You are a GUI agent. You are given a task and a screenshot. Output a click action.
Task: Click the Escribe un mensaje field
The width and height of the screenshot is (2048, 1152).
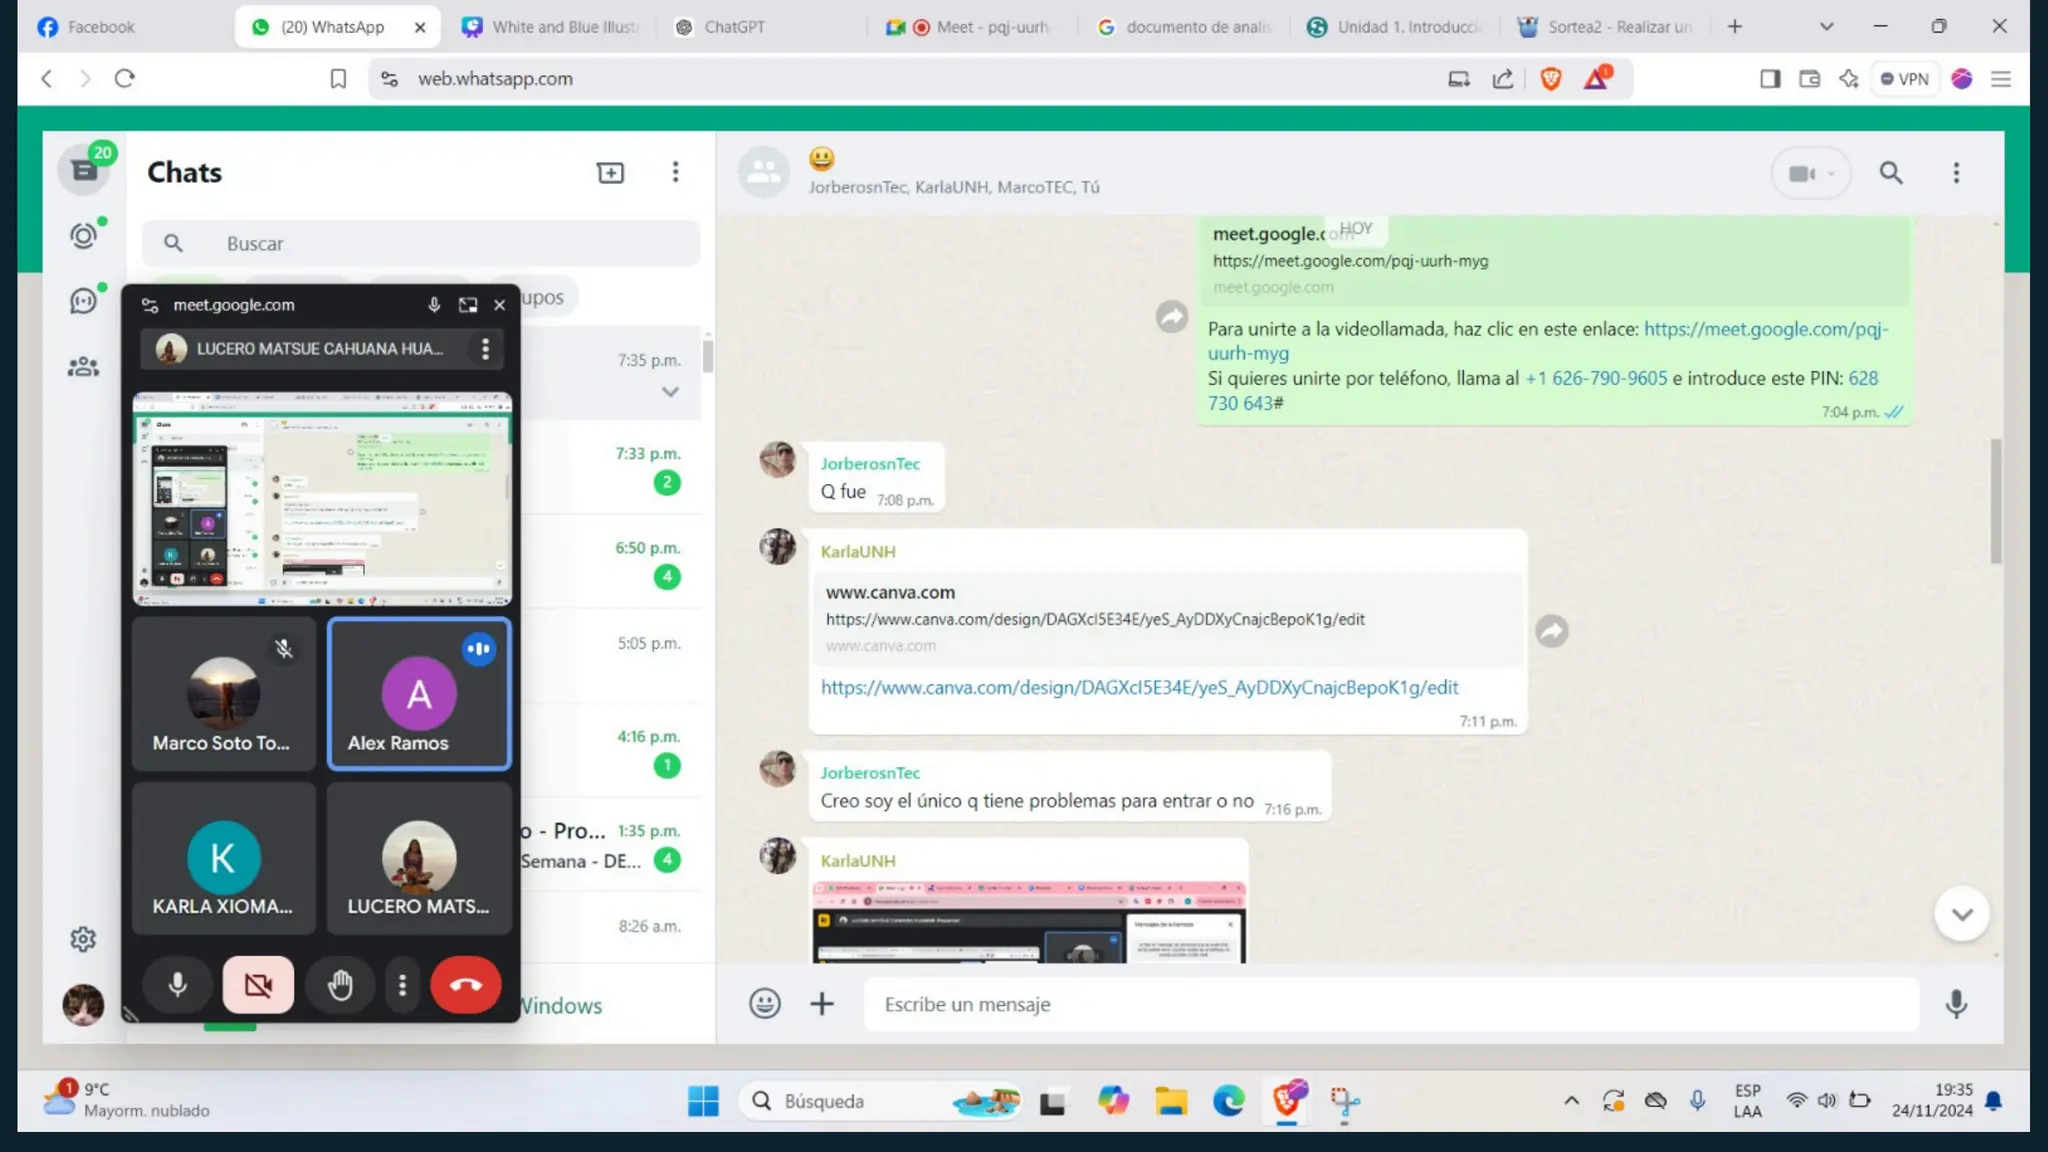[1390, 1004]
